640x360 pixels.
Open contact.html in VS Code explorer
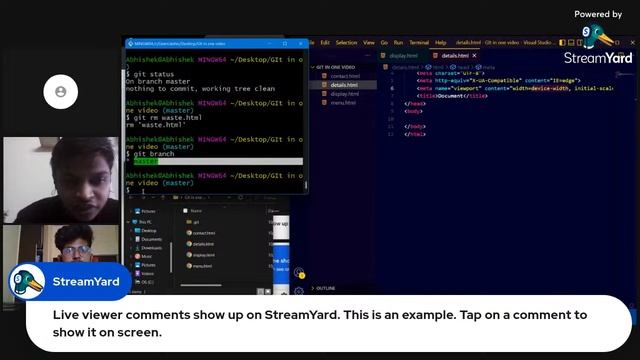345,76
